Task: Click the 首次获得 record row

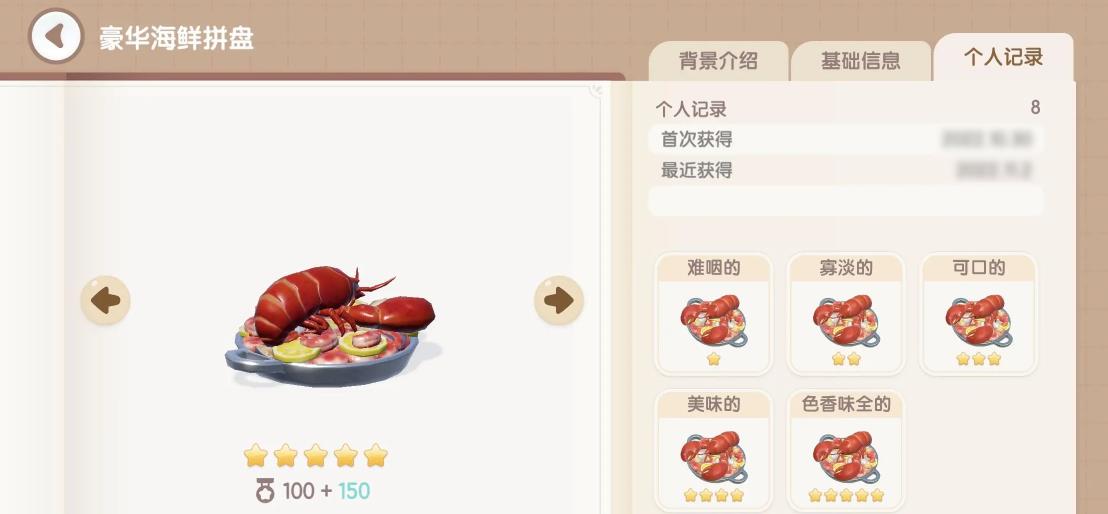Action: [846, 139]
